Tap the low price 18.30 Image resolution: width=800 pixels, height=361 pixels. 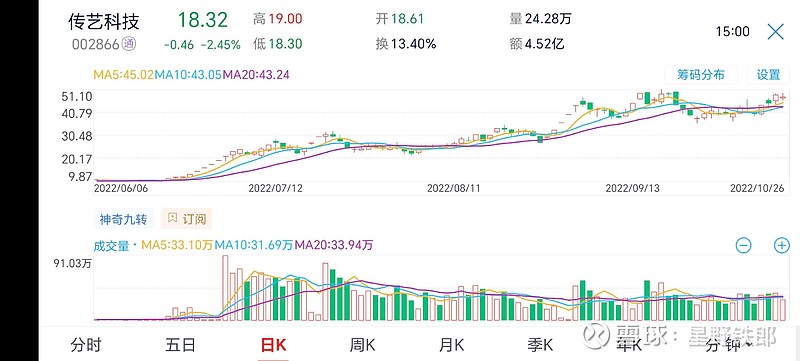[x=285, y=44]
